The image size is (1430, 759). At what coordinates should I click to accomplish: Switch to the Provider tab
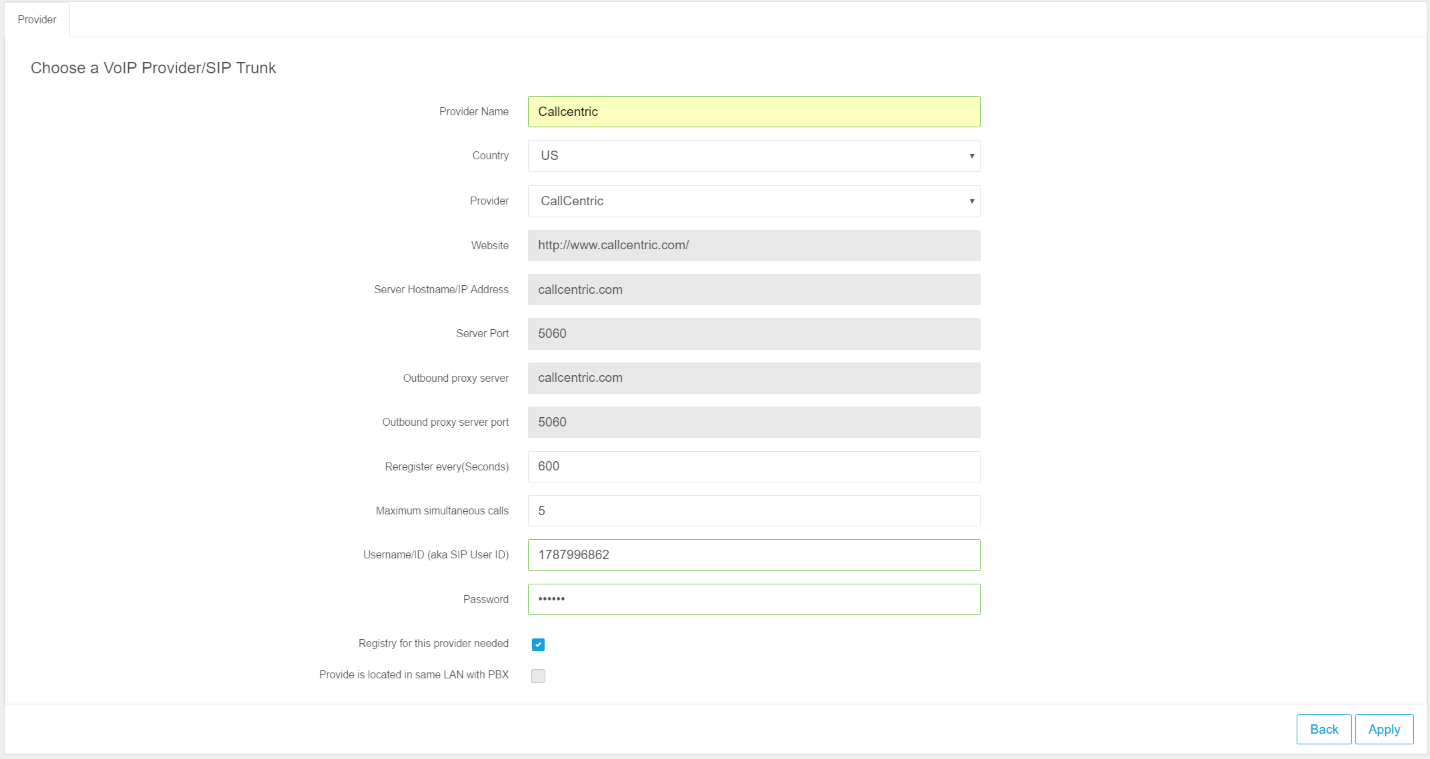tap(37, 20)
